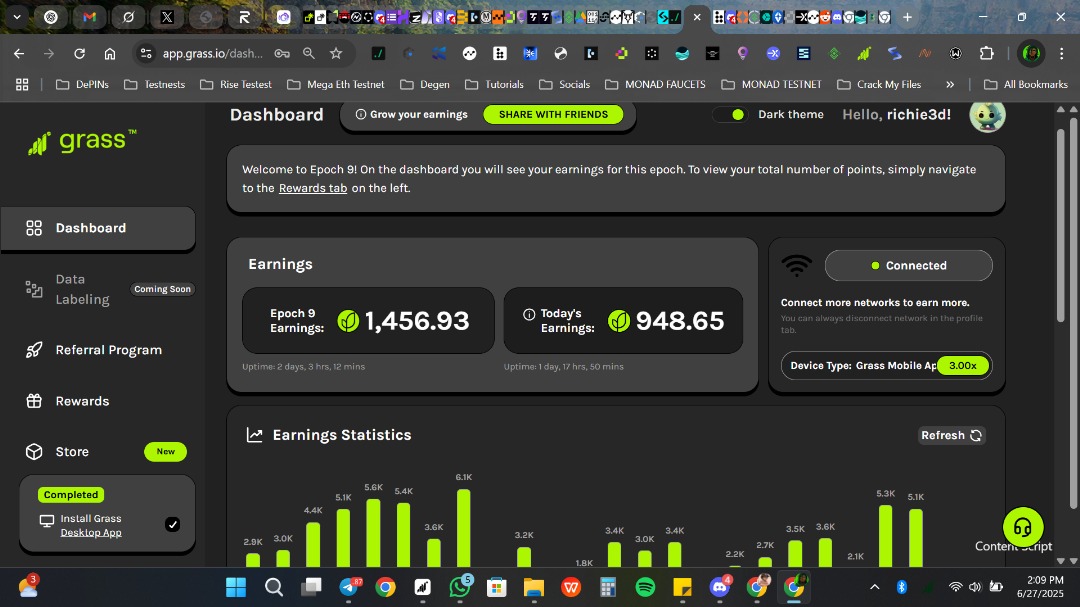Bookmark this page with the star icon
This screenshot has width=1080, height=607.
336,54
